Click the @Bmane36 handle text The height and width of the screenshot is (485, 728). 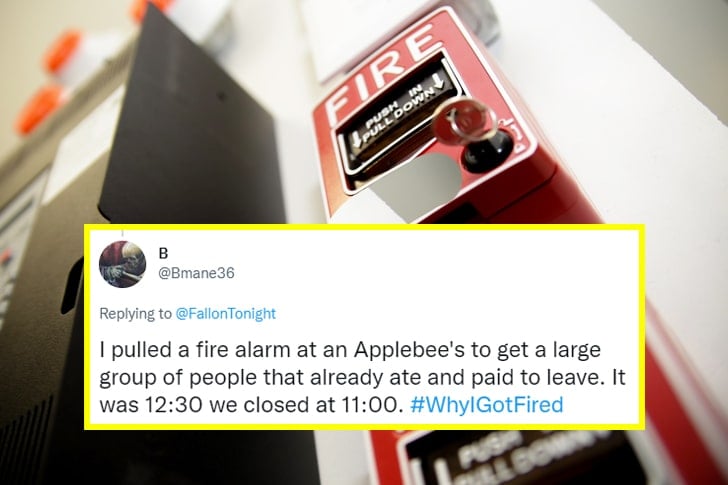[196, 273]
